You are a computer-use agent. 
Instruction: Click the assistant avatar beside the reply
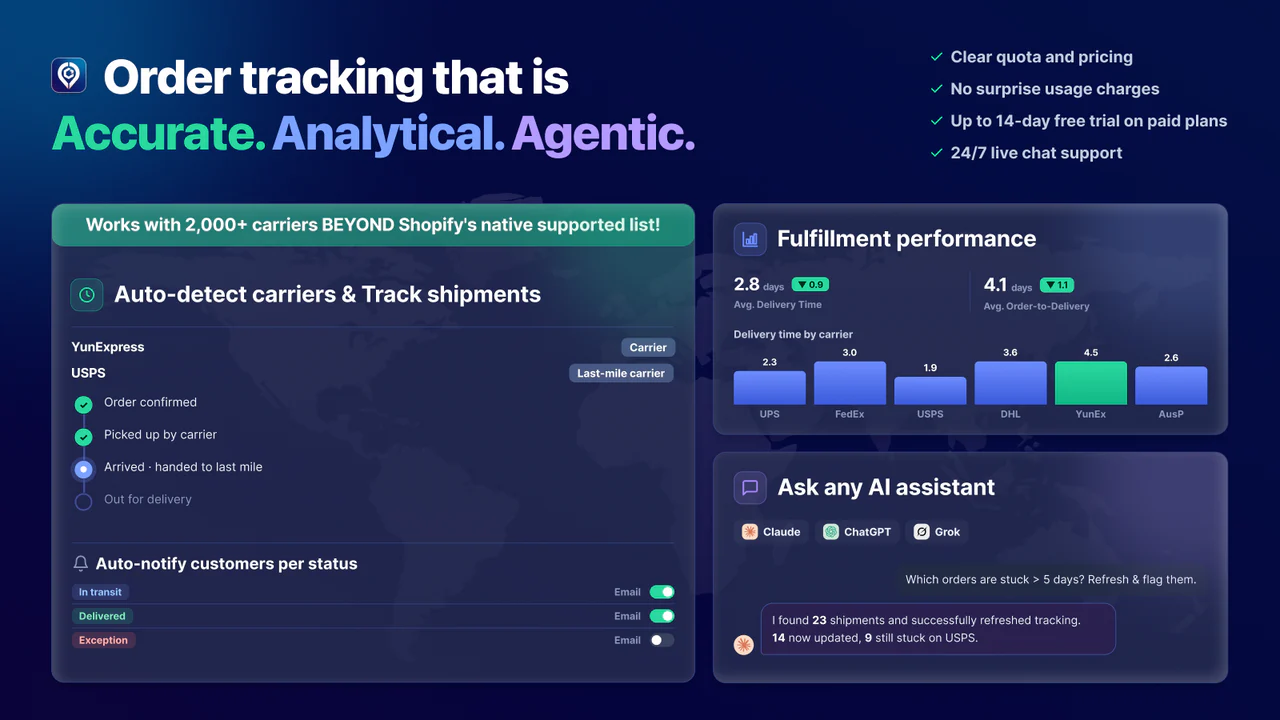click(x=743, y=645)
